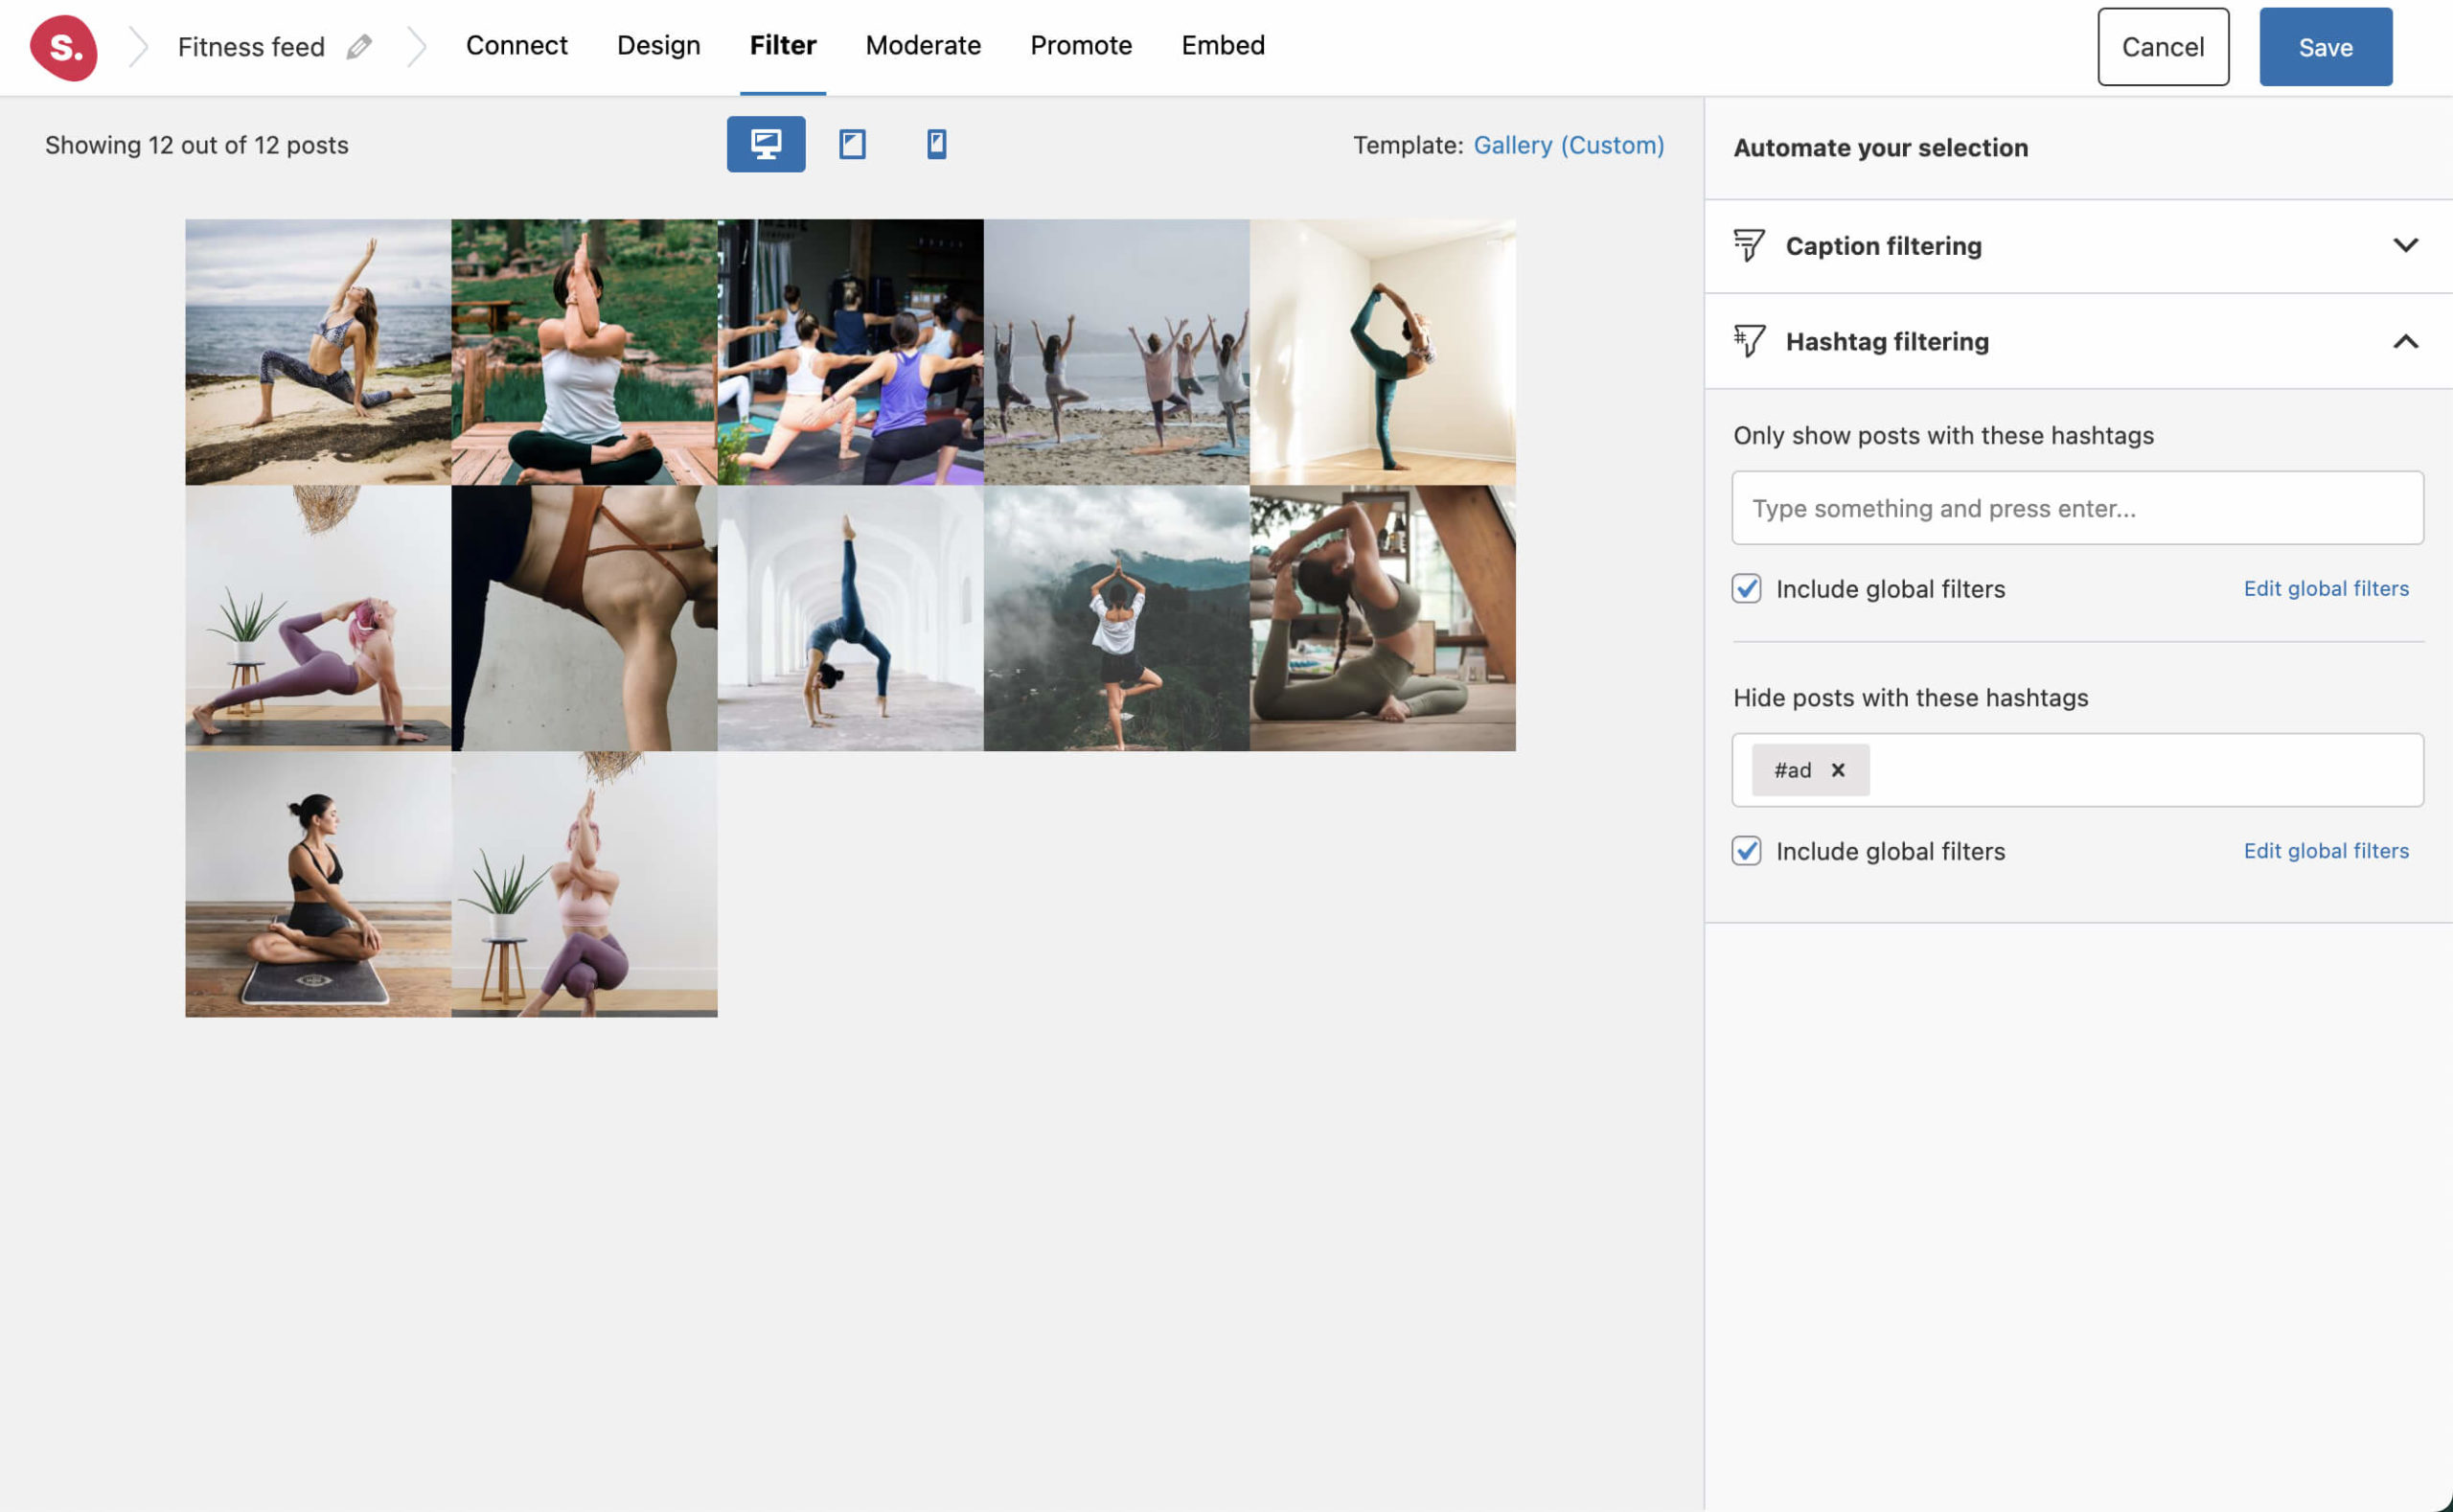Uncheck Include global filters under hidden hashtags
The height and width of the screenshot is (1512, 2453).
click(1747, 851)
